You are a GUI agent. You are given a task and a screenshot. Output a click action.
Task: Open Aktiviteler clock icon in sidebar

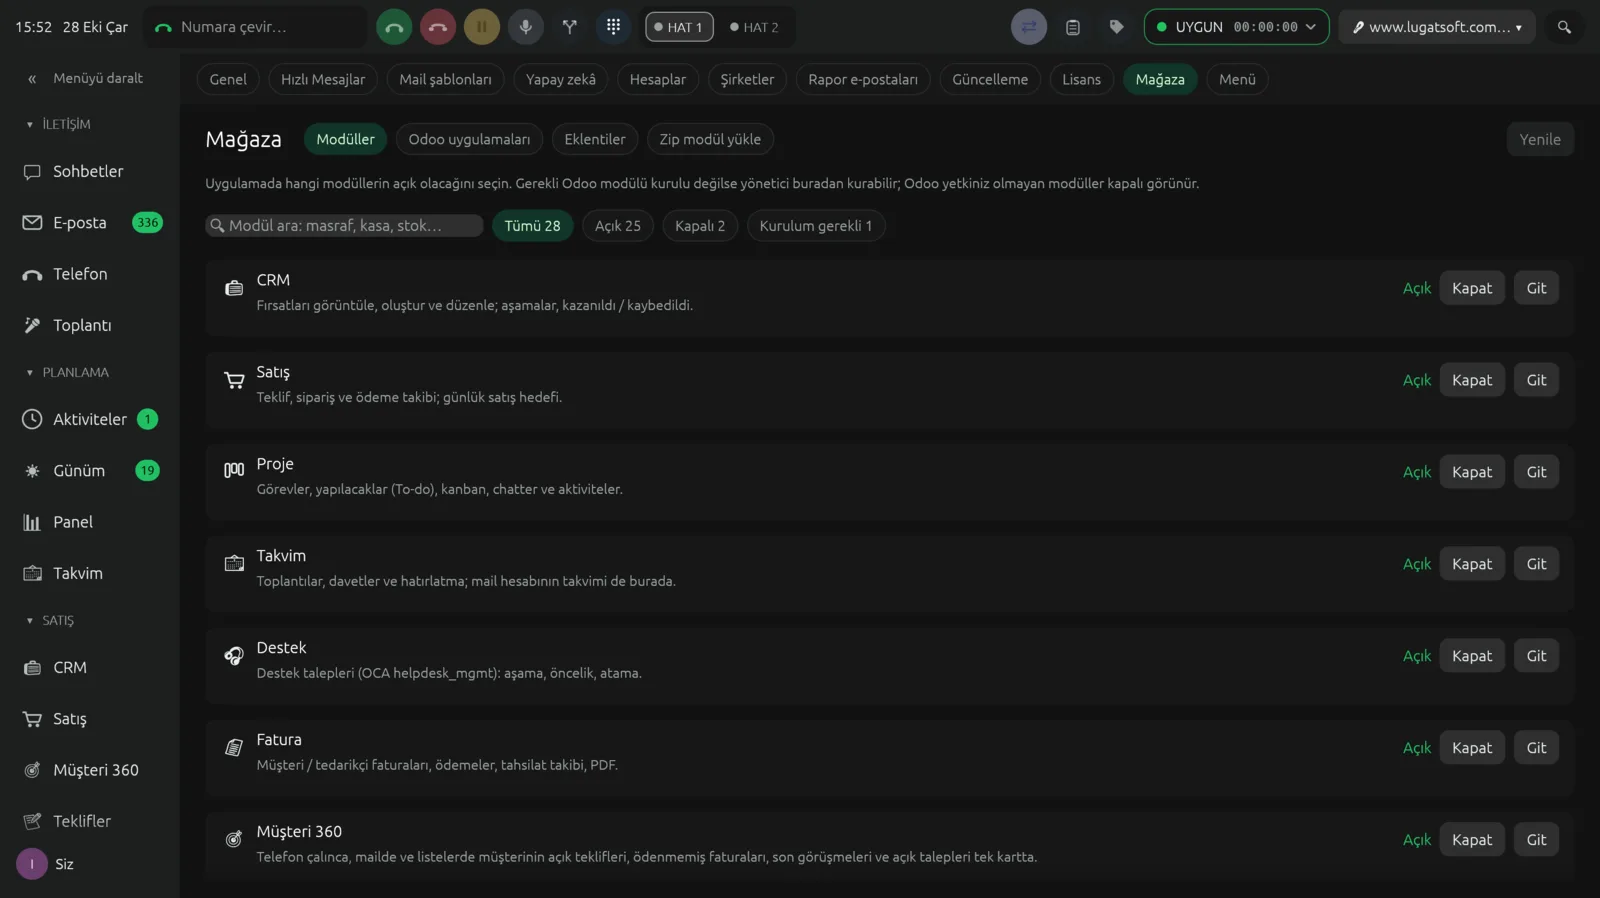pyautogui.click(x=32, y=419)
